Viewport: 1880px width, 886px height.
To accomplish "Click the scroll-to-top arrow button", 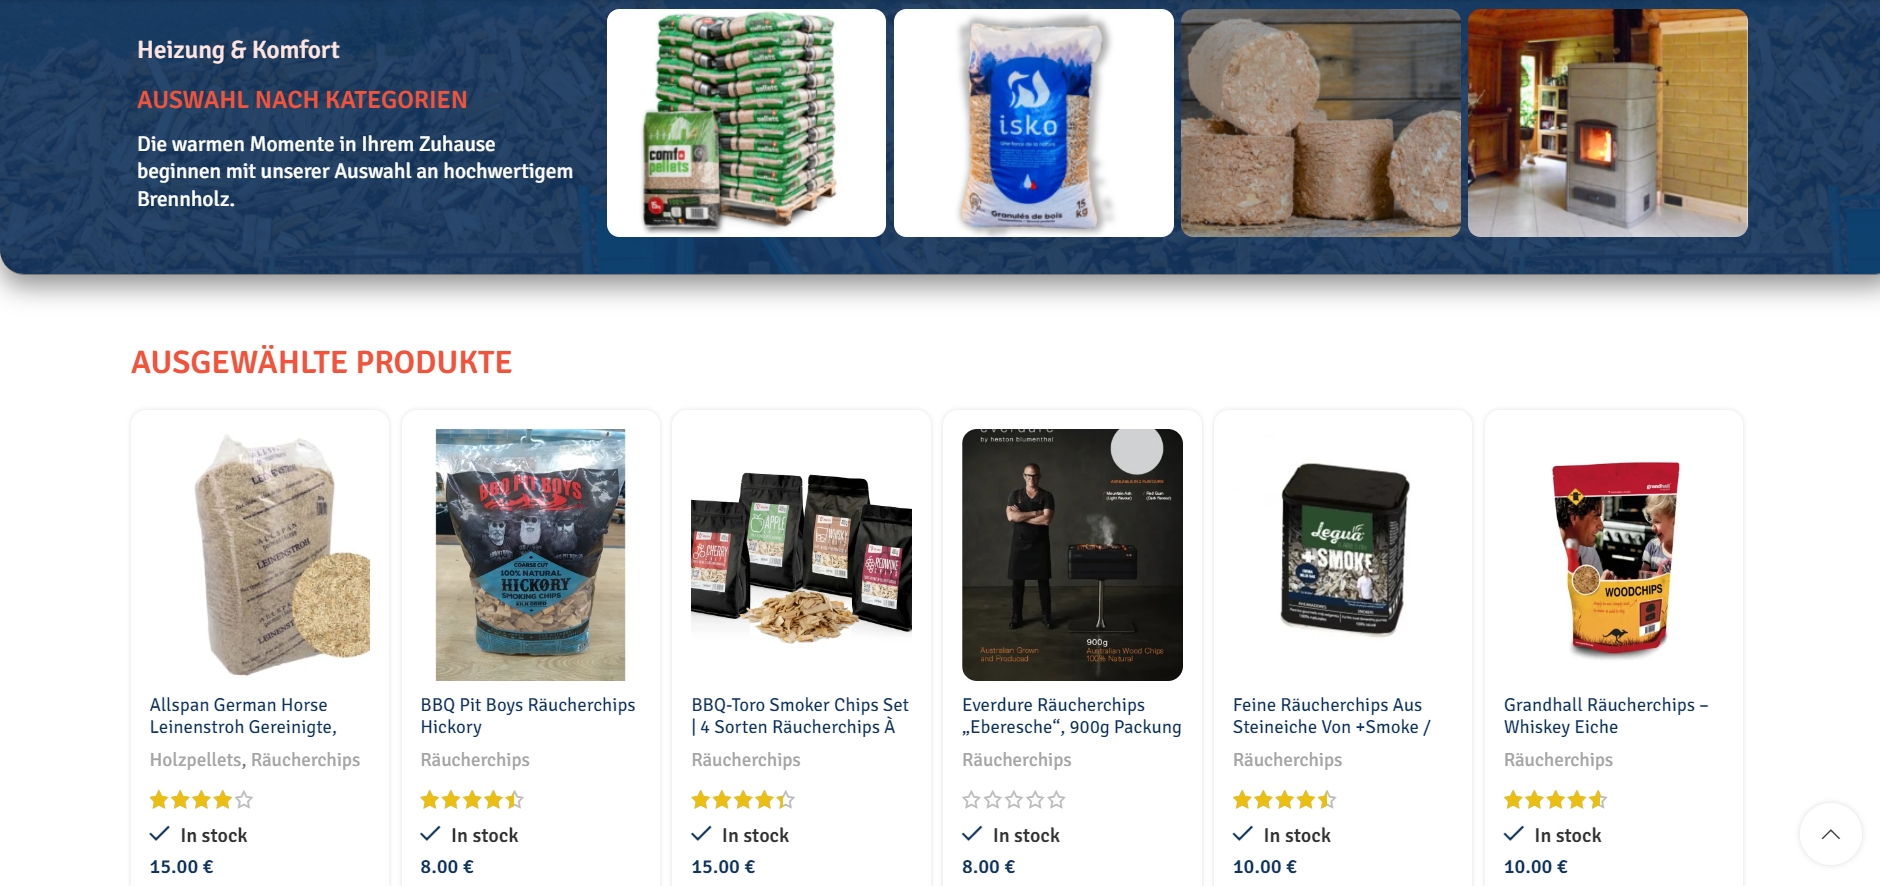I will pos(1830,834).
